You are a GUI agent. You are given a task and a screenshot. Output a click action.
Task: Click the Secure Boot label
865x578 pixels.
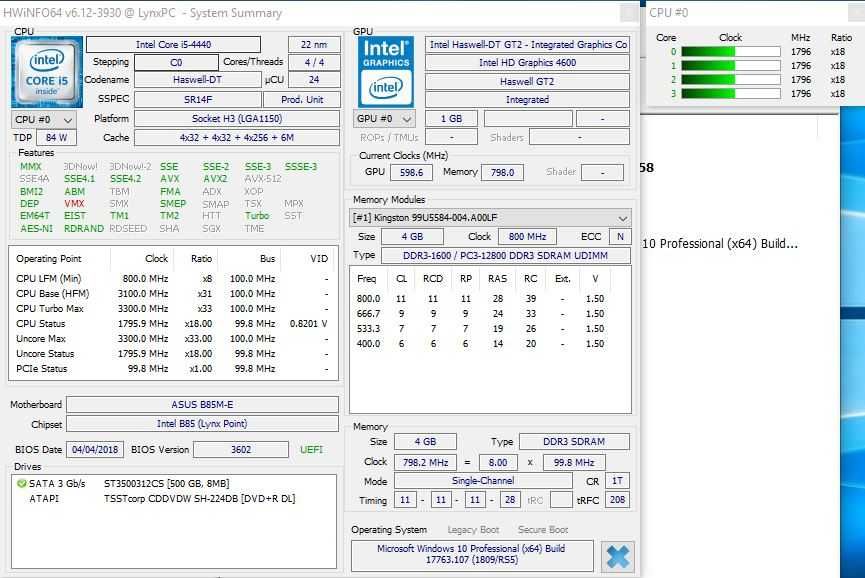[543, 529]
